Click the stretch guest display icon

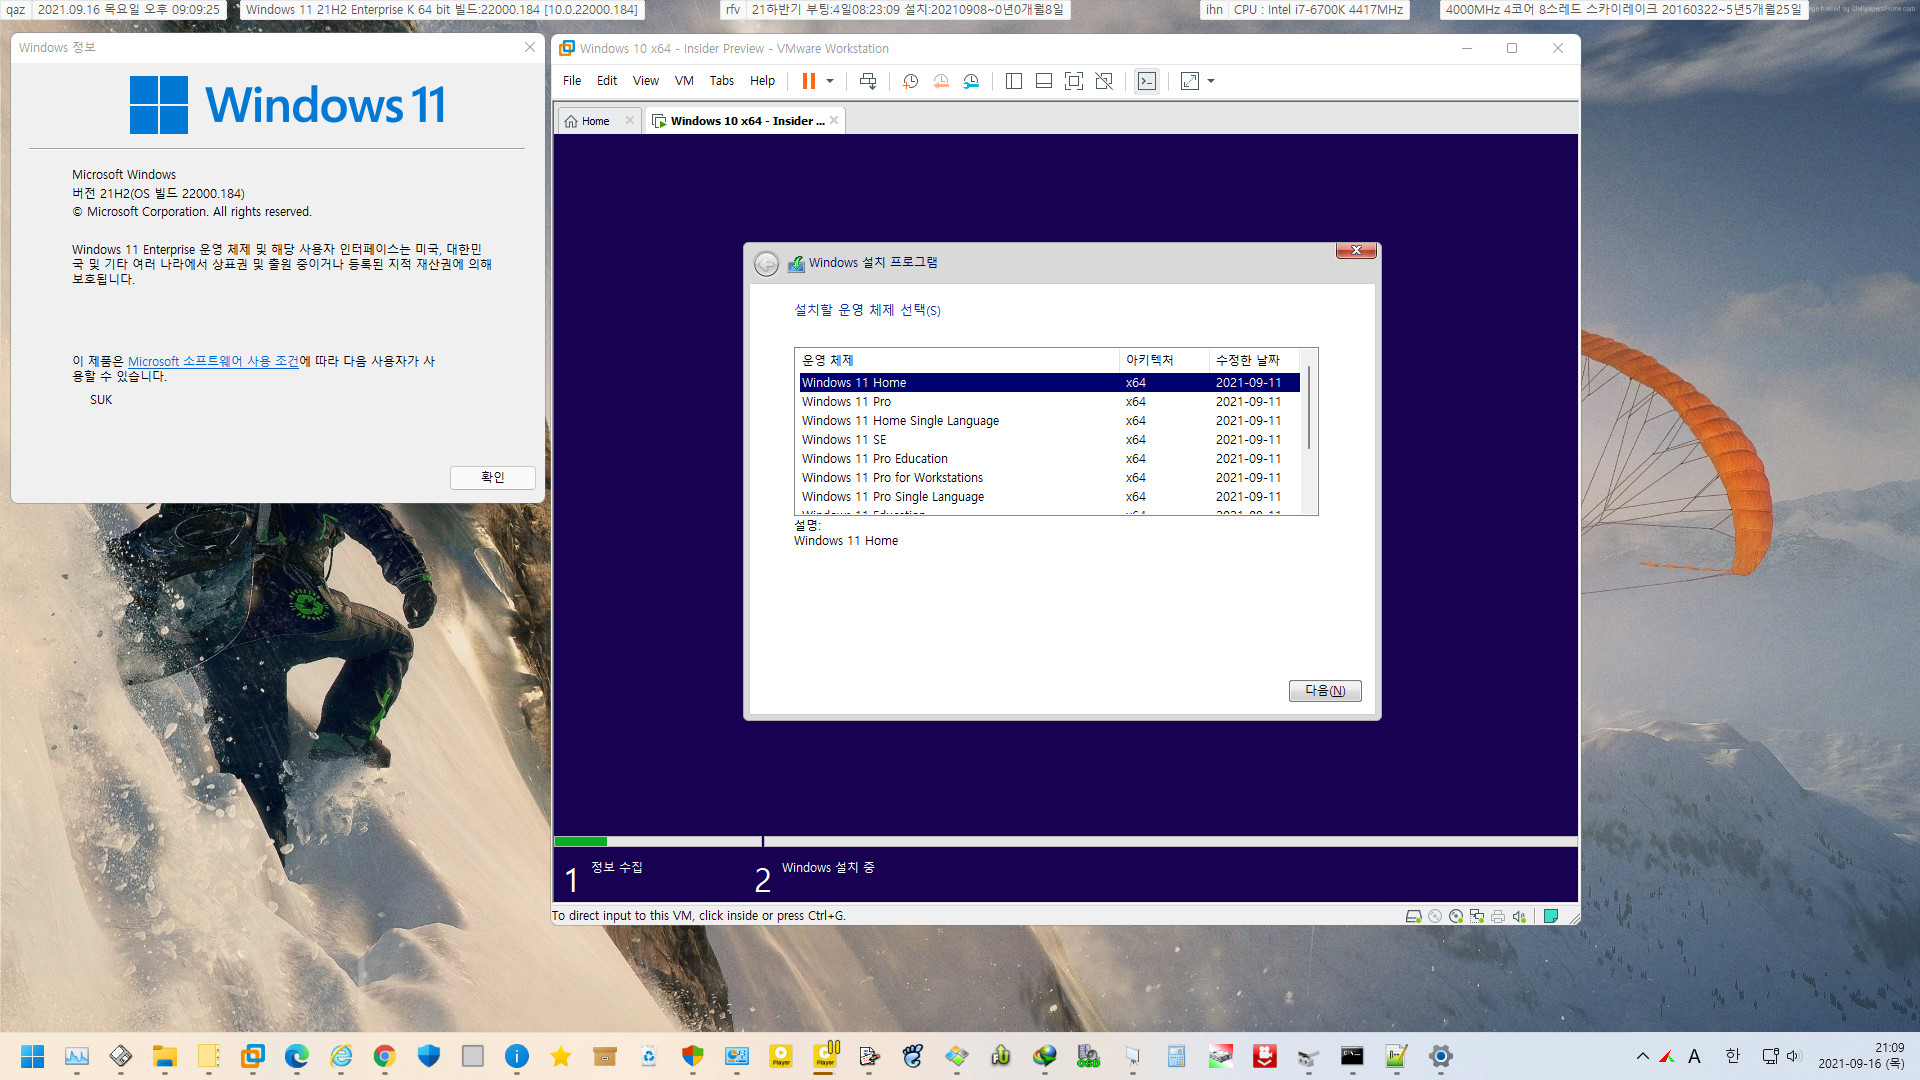coord(1189,81)
